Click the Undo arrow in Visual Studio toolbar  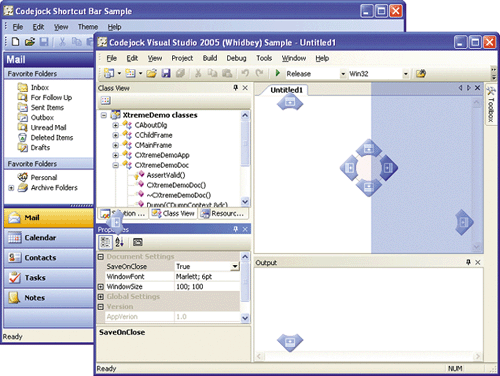[245, 73]
